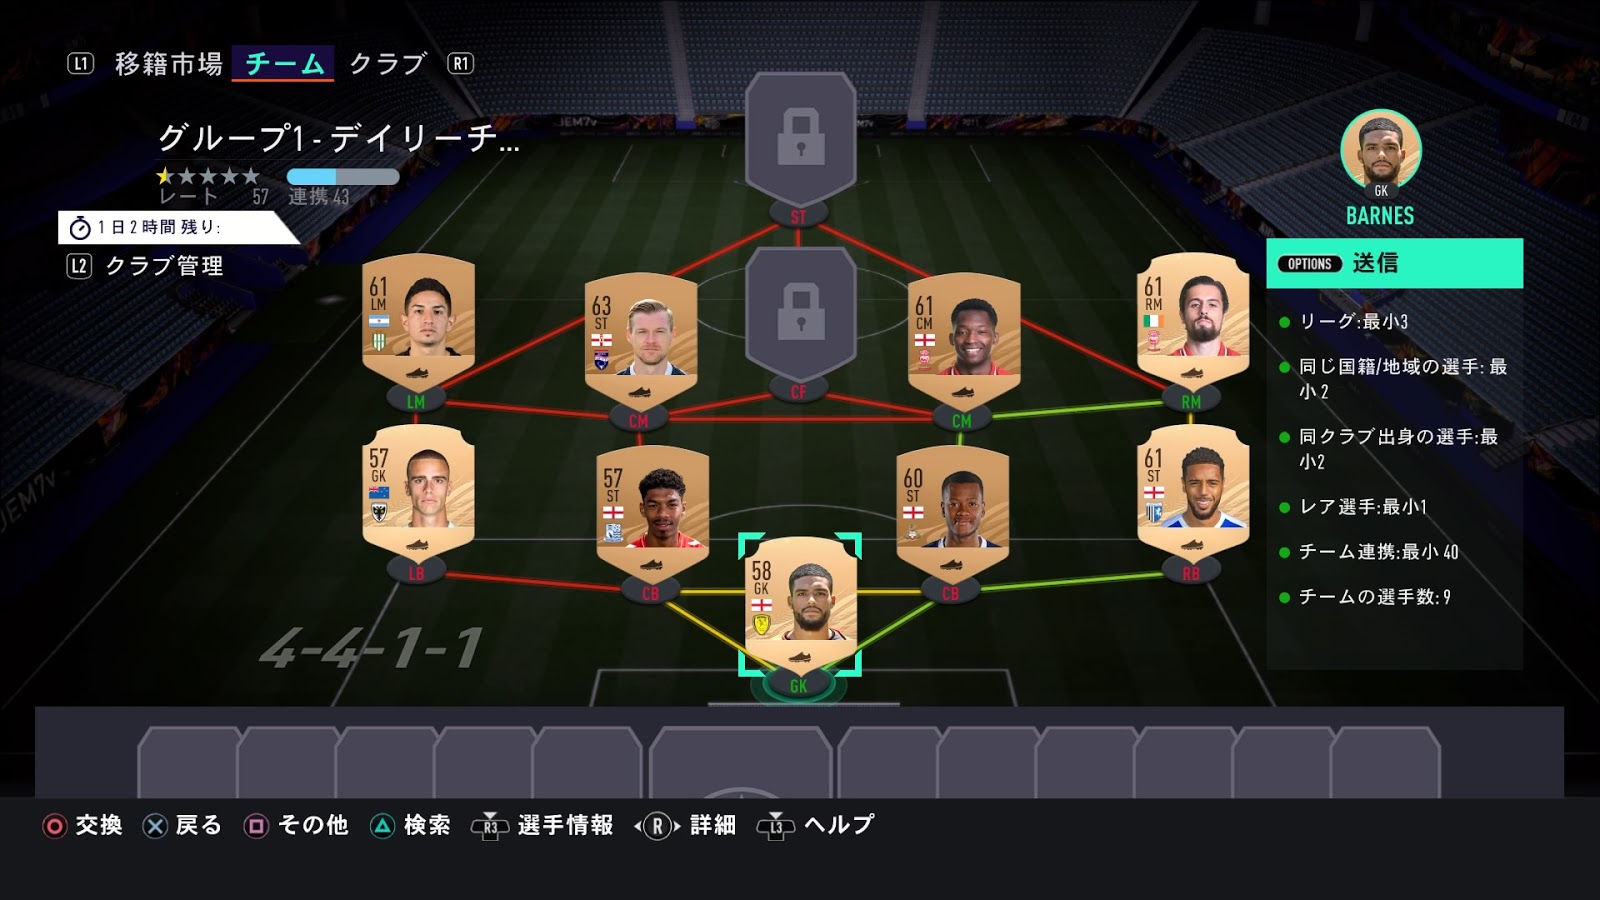Click the R3 選手情報 player info icon

[x=490, y=826]
